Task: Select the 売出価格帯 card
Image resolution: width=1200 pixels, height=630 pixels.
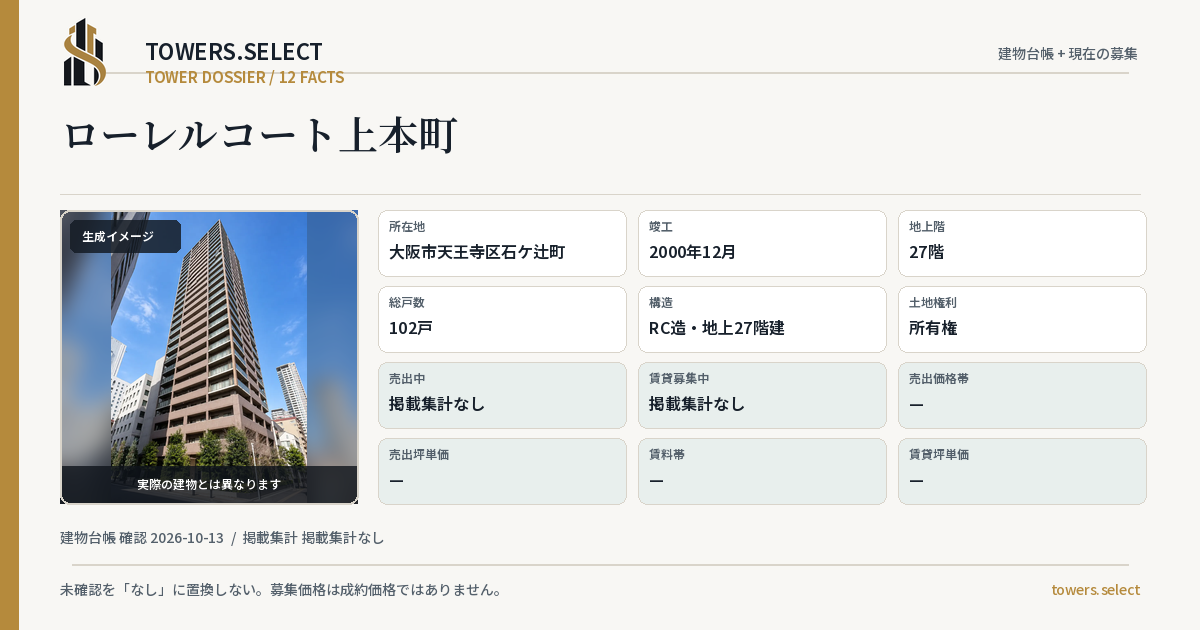Action: [x=1022, y=395]
